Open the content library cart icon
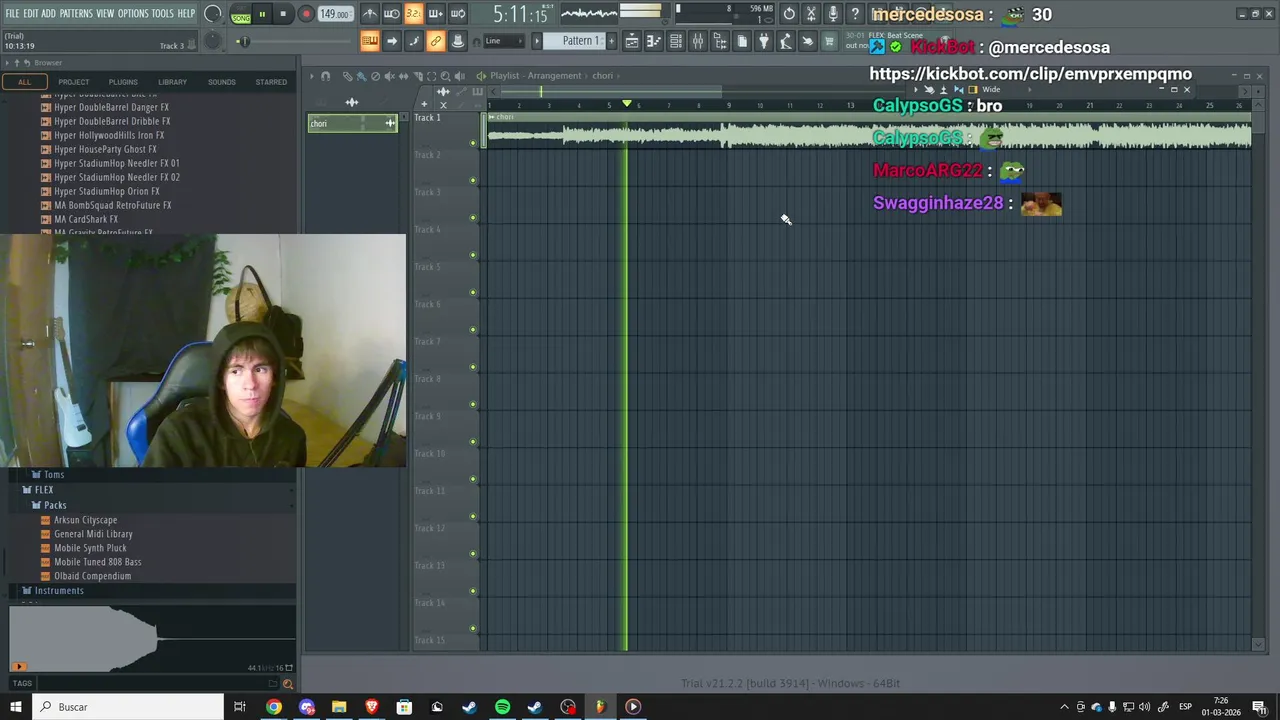This screenshot has width=1280, height=720. [x=829, y=41]
